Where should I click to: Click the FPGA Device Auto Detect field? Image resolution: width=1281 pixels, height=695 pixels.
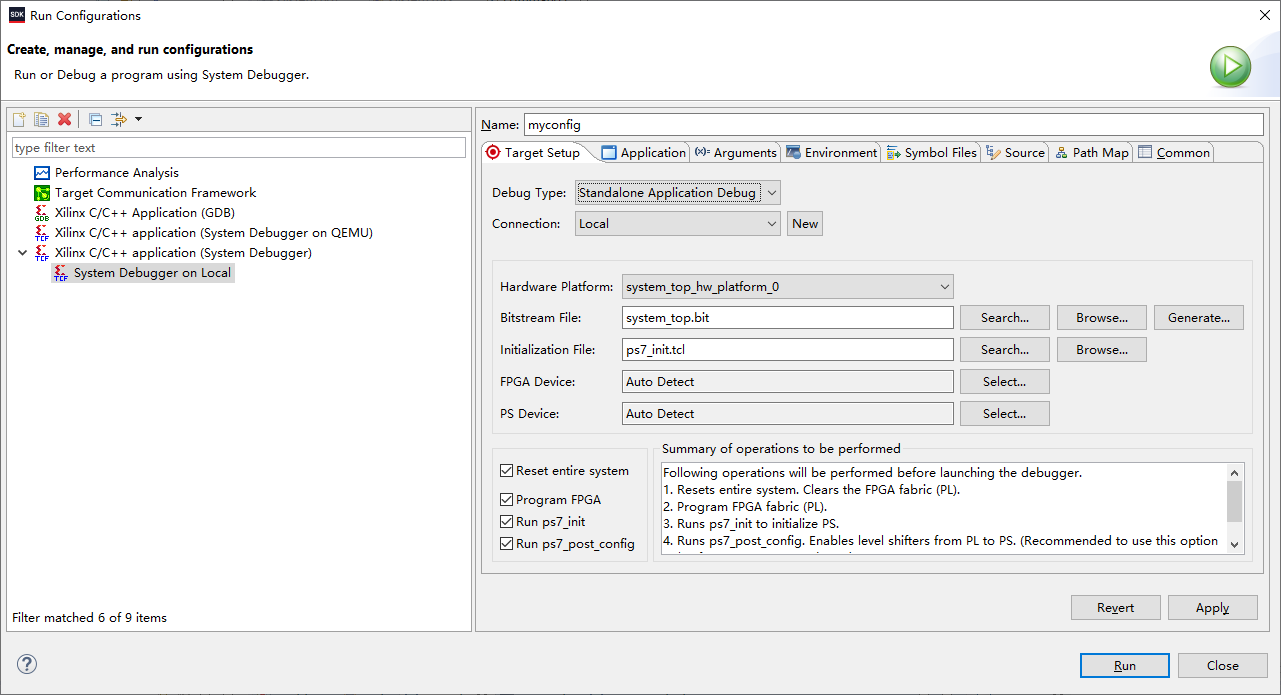click(x=788, y=382)
